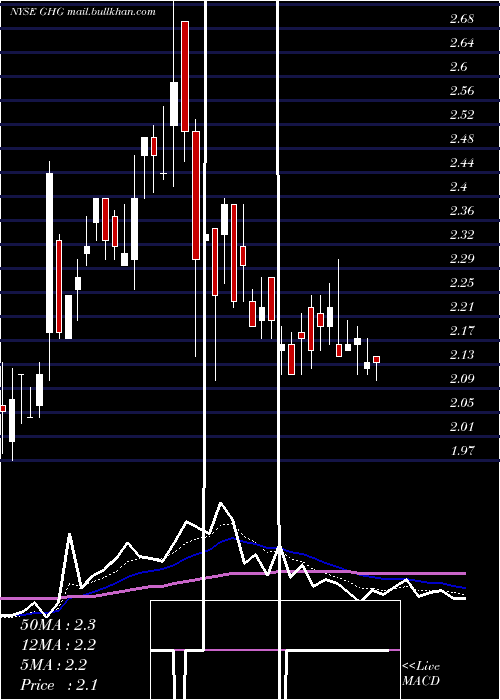Click the 2.6 price axis label

tap(458, 67)
